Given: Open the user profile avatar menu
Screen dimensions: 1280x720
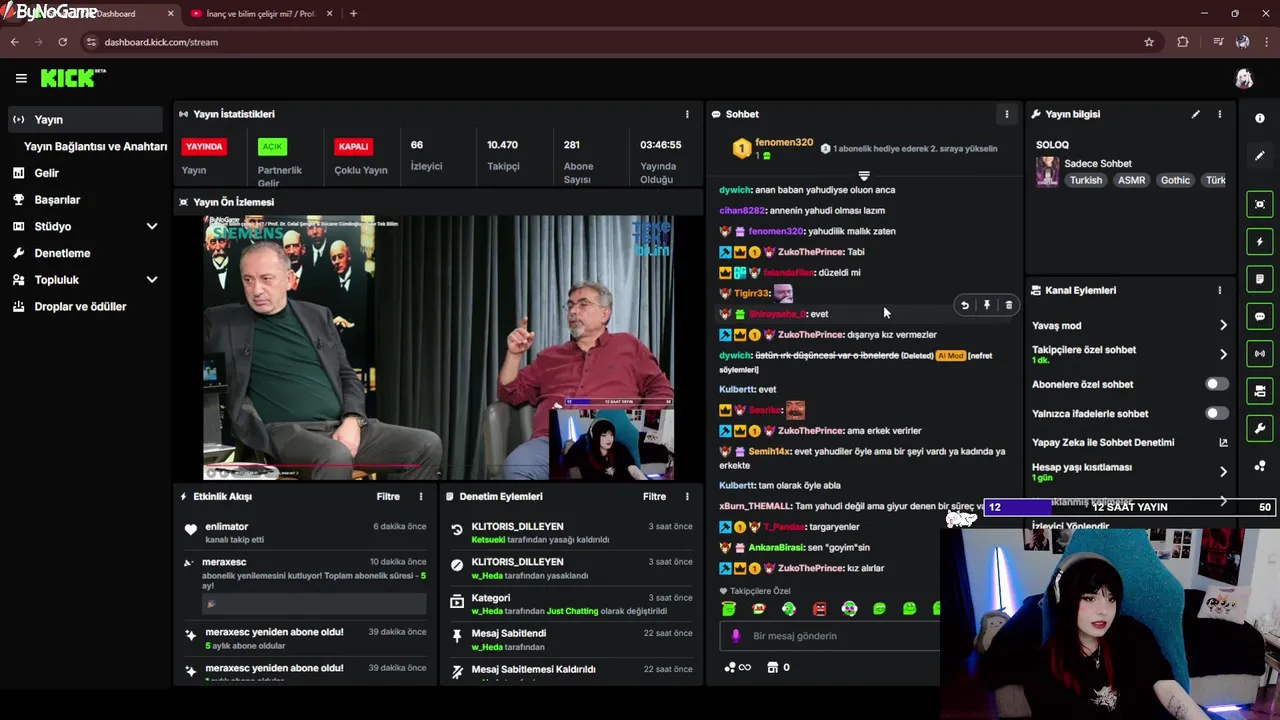Looking at the screenshot, I should pyautogui.click(x=1244, y=79).
